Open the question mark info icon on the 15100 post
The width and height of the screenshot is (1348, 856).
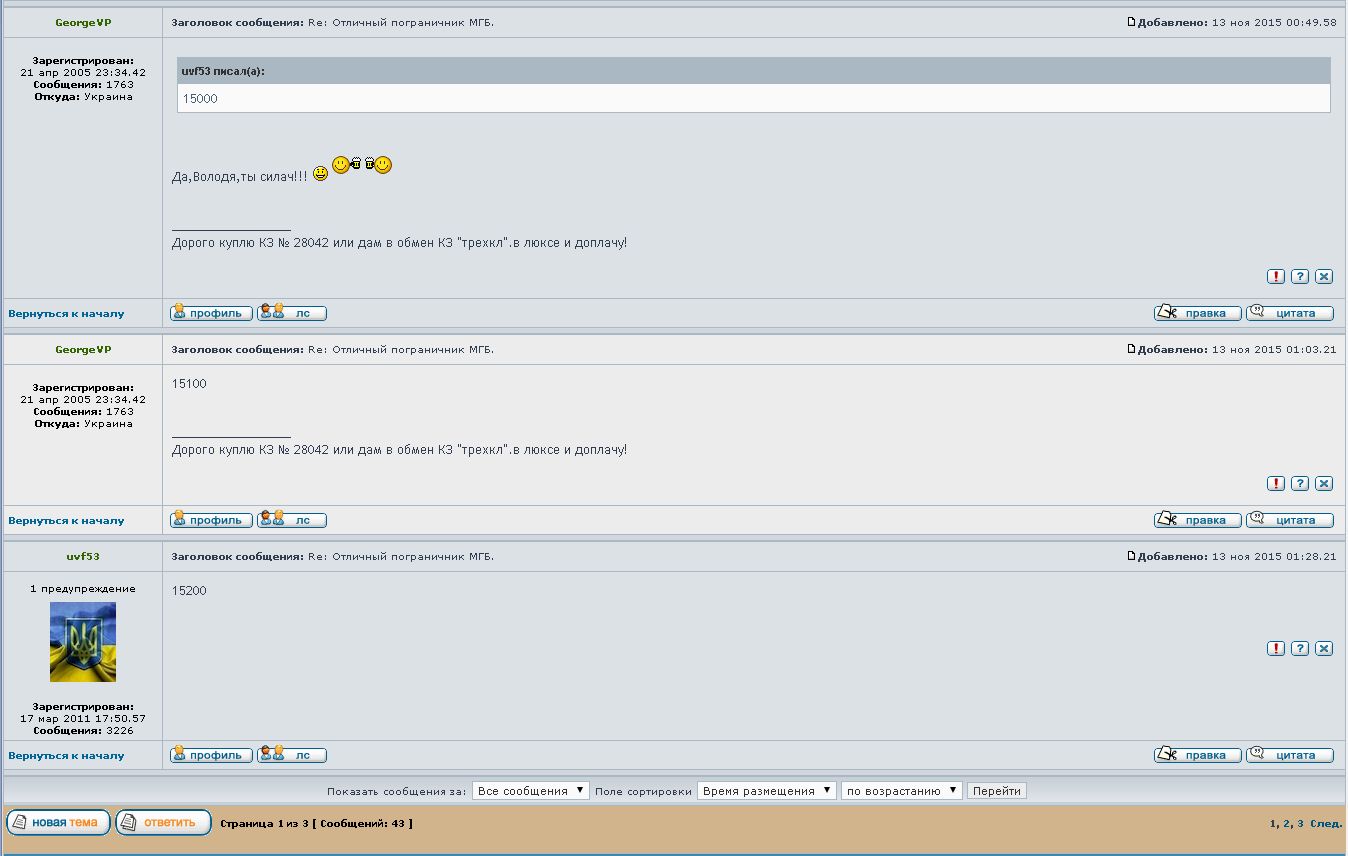point(1300,484)
